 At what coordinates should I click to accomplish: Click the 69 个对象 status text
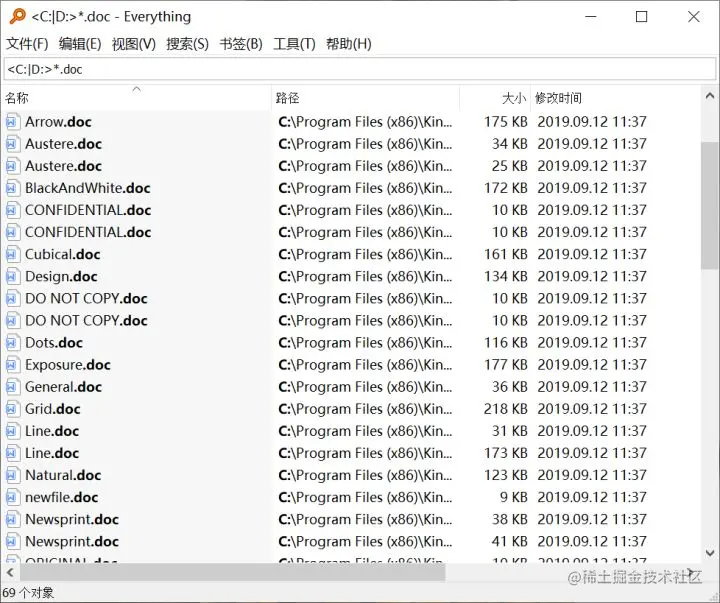coord(28,593)
